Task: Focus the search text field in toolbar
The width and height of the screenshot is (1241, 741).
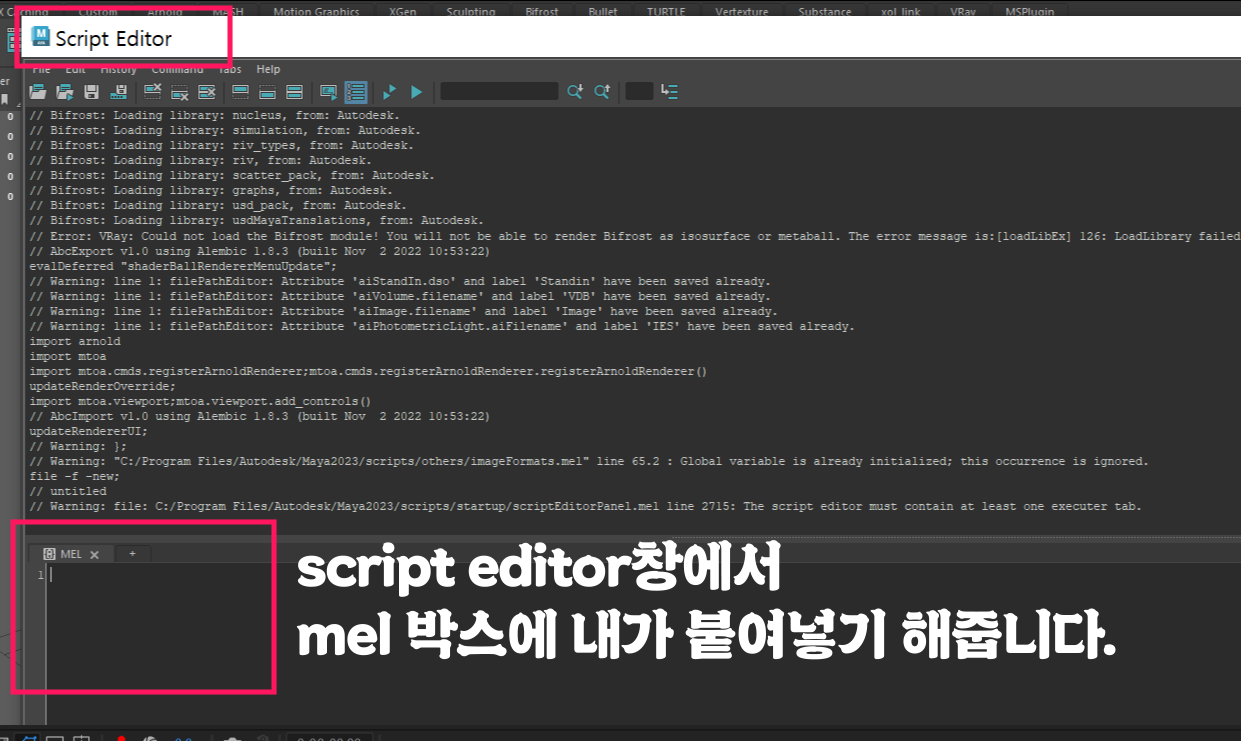Action: pos(499,91)
